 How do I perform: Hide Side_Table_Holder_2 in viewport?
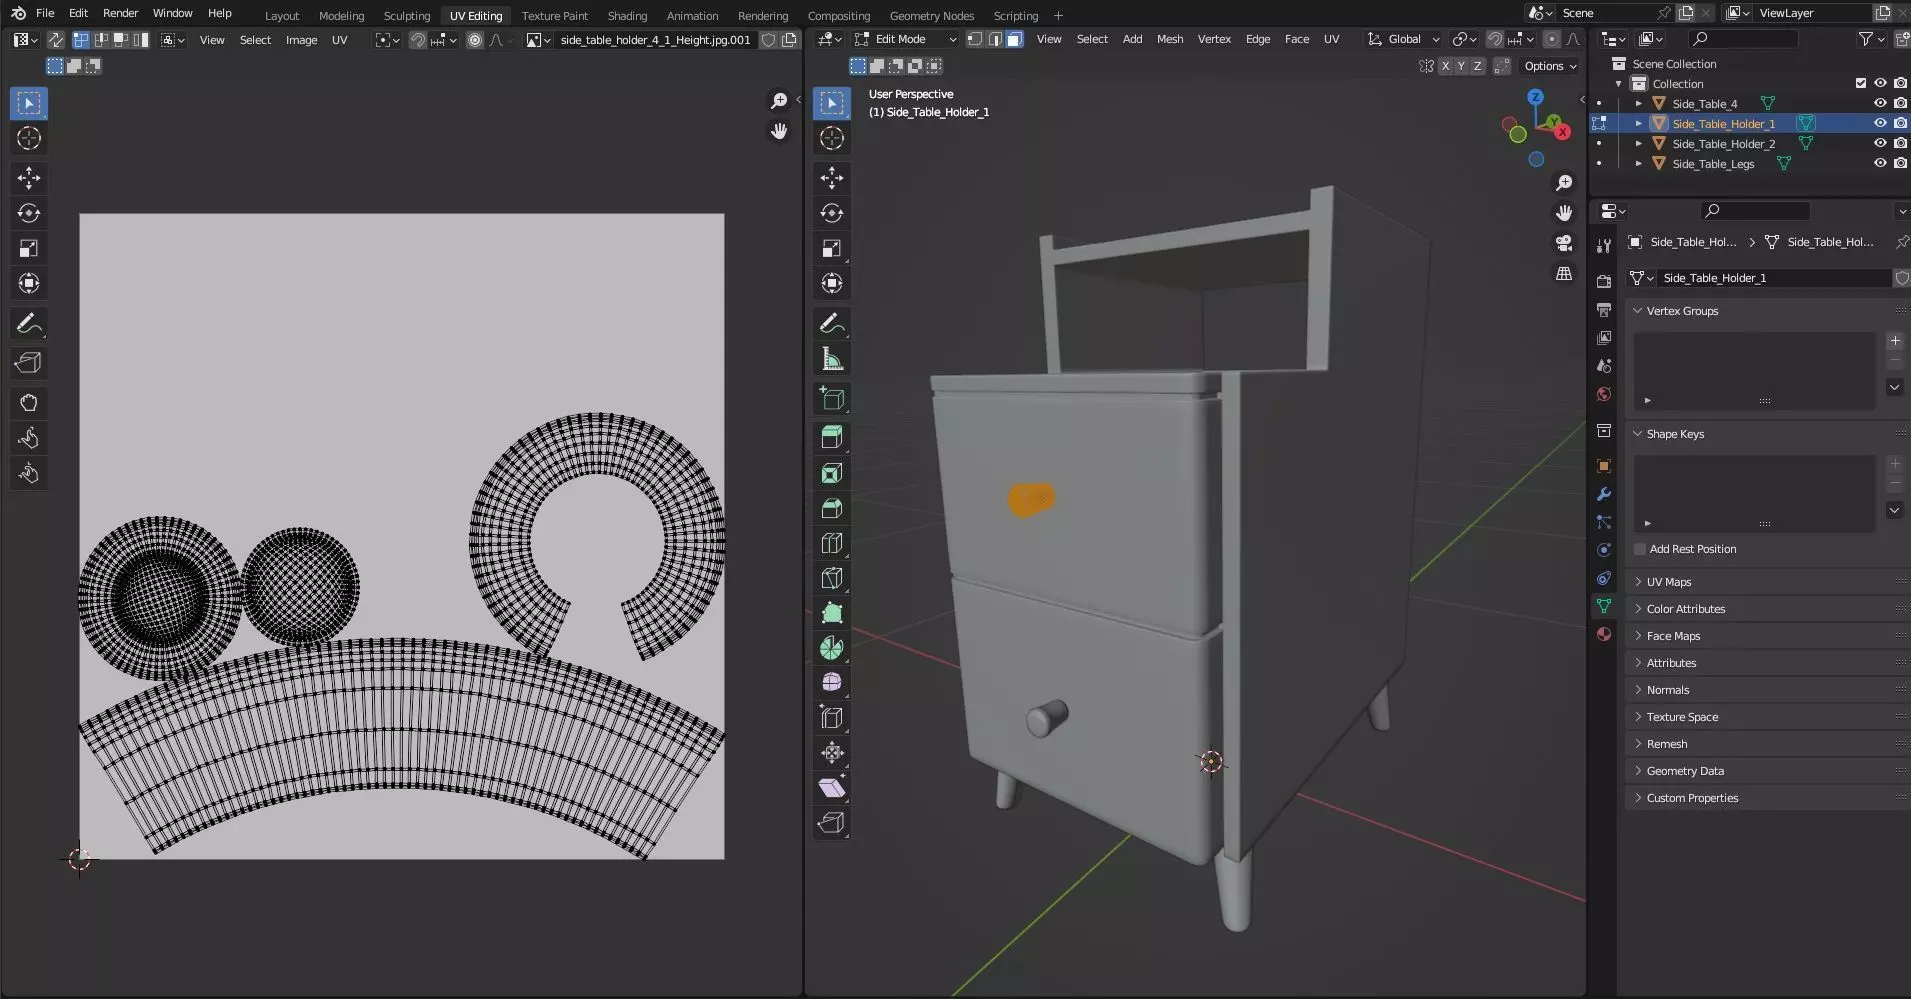(x=1880, y=143)
